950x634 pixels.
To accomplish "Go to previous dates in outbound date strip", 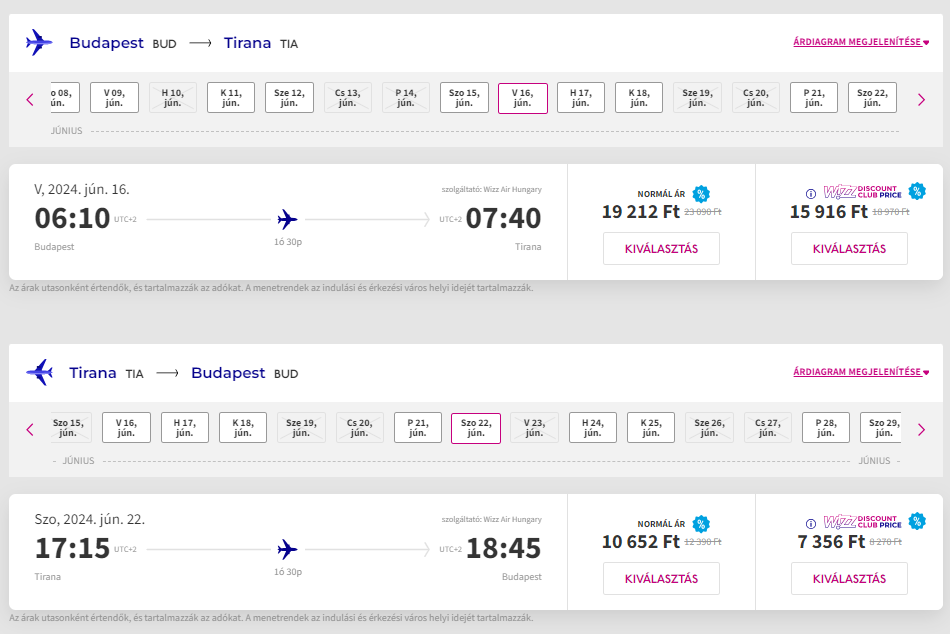I will click(x=30, y=99).
